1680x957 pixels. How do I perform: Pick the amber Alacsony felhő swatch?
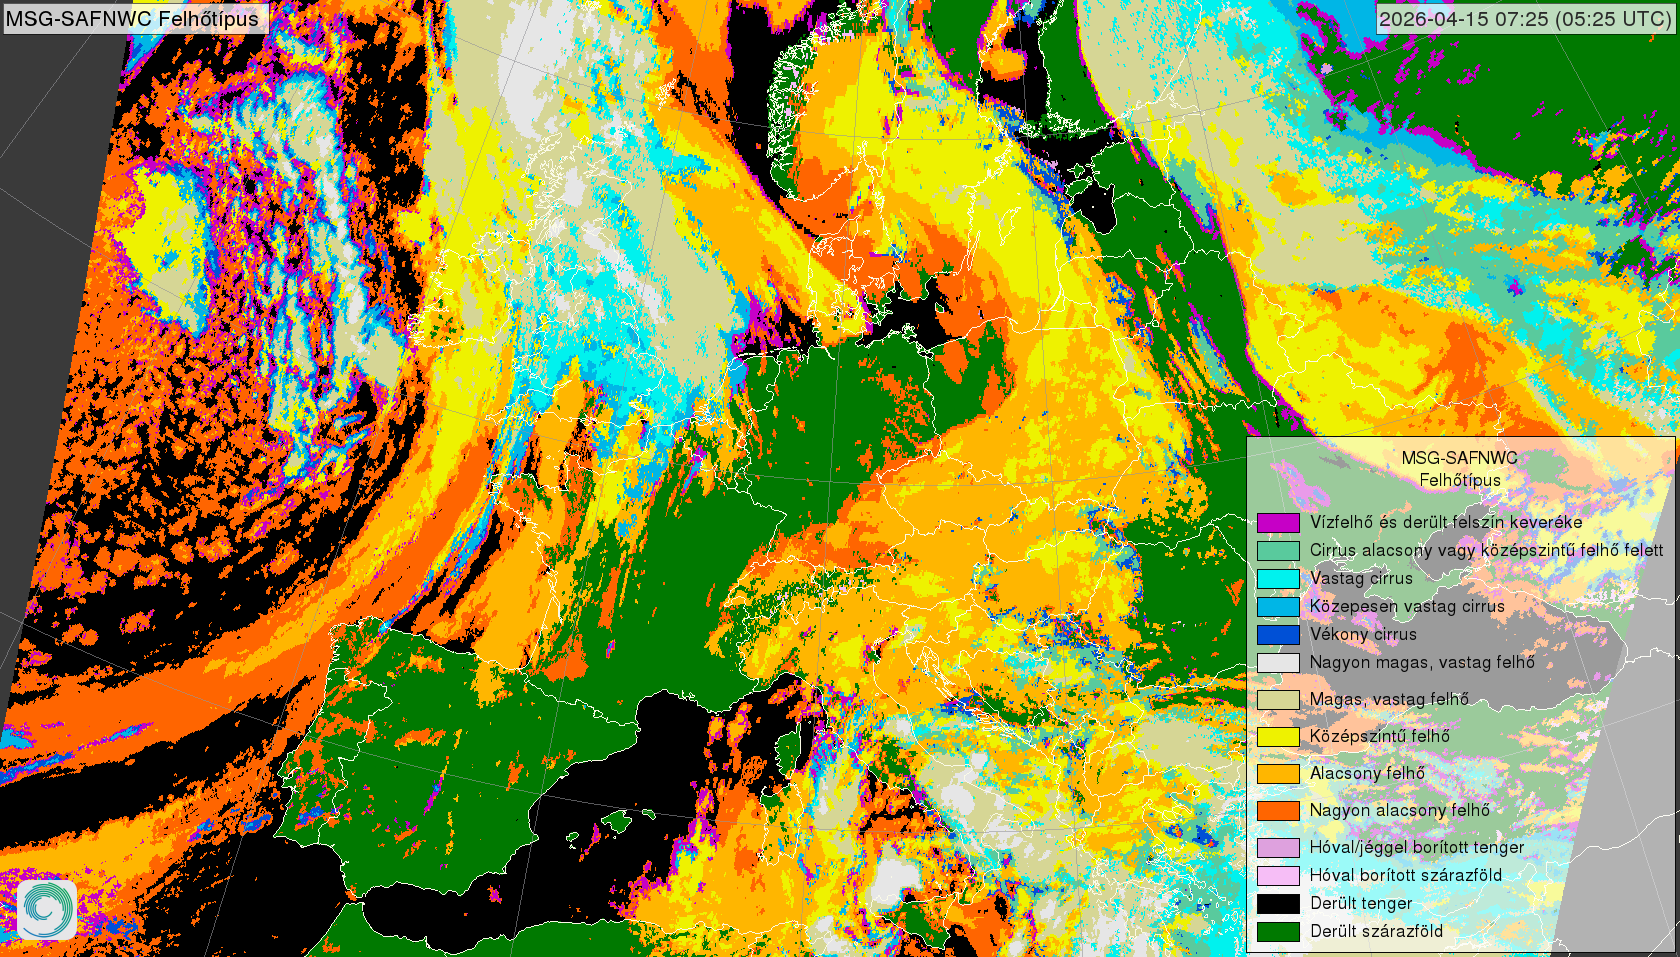pos(1277,773)
